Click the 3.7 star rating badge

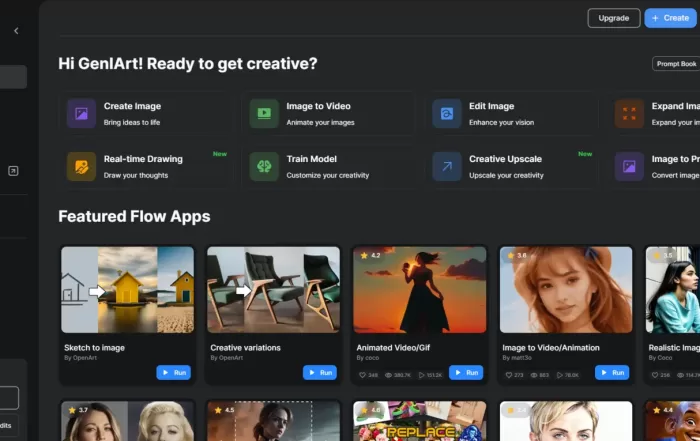78,410
